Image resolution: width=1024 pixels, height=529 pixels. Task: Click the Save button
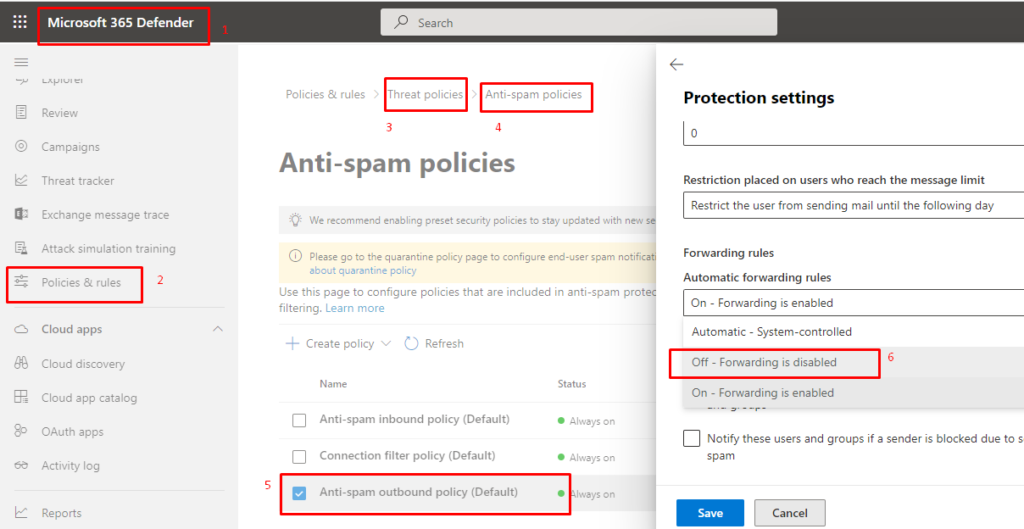(x=710, y=513)
